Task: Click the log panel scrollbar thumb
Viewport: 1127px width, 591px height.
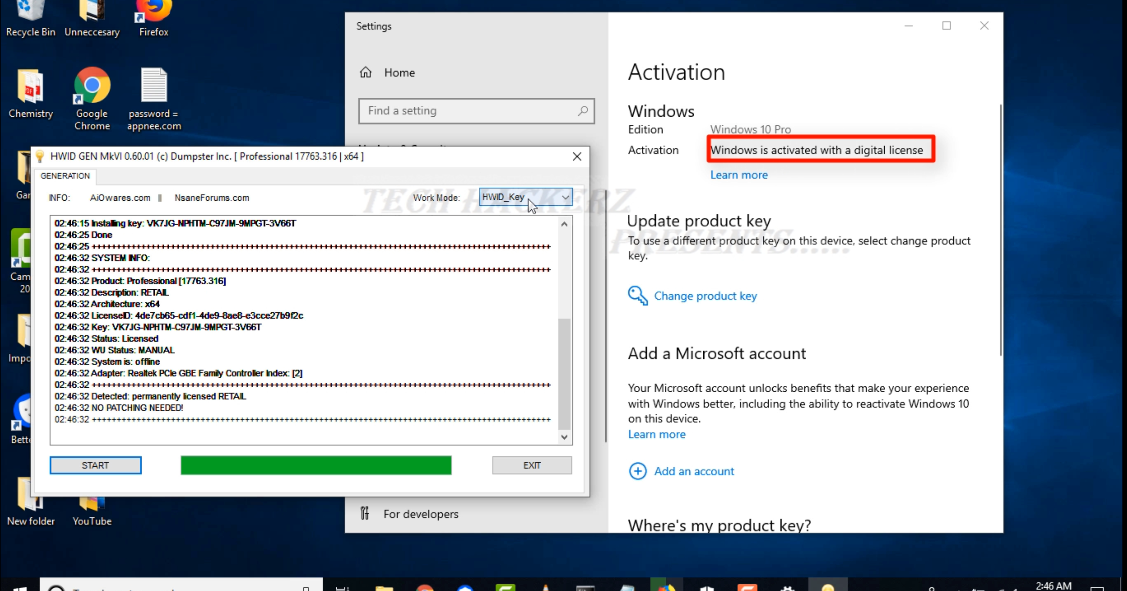Action: point(564,374)
